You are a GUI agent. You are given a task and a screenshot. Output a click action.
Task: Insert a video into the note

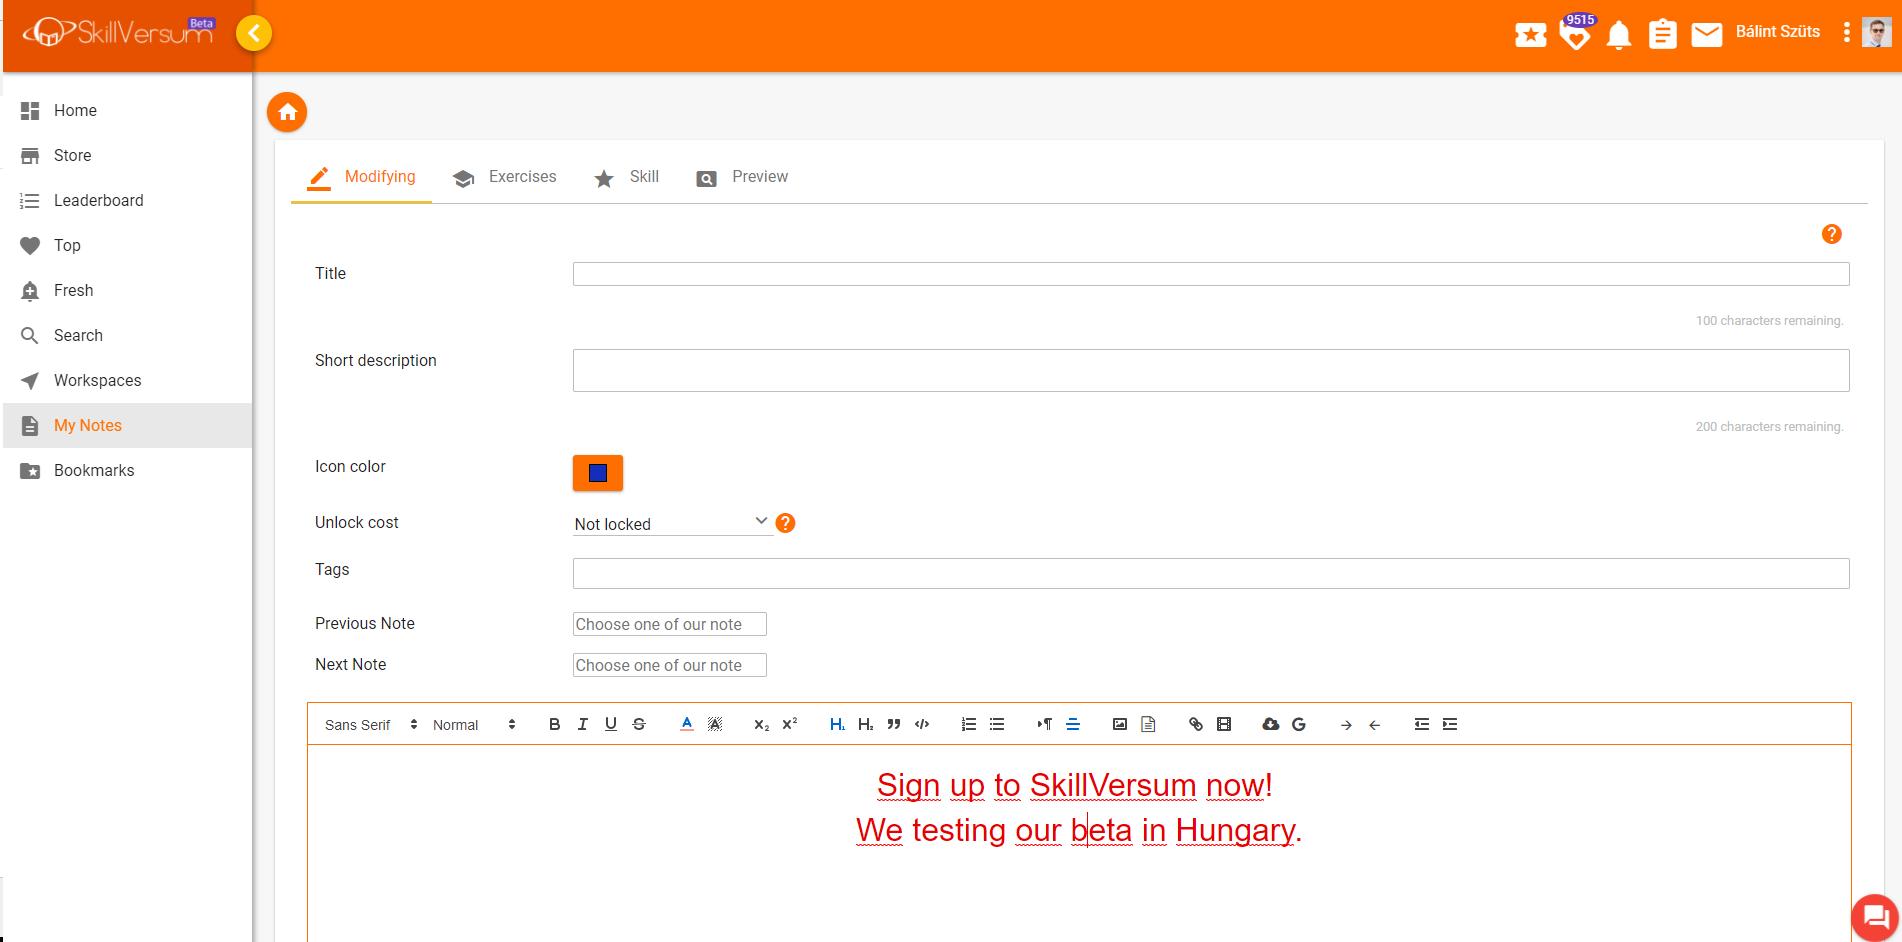pyautogui.click(x=1224, y=724)
